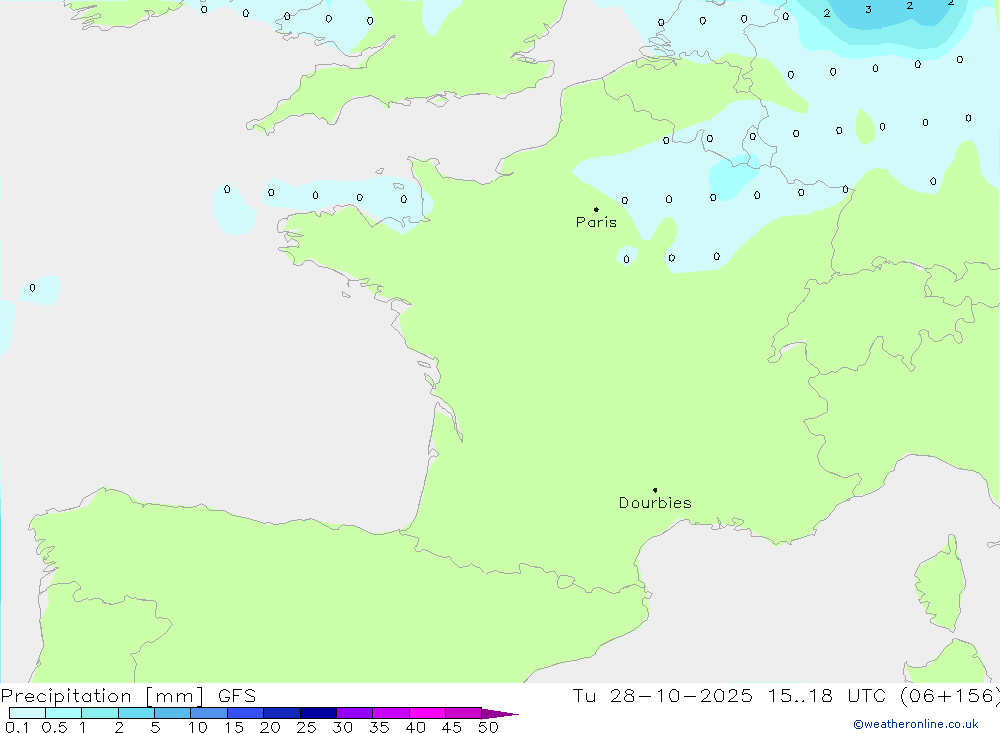Click the precipitation value "3" on the map
Viewport: 1000px width, 733px height.
(x=868, y=10)
